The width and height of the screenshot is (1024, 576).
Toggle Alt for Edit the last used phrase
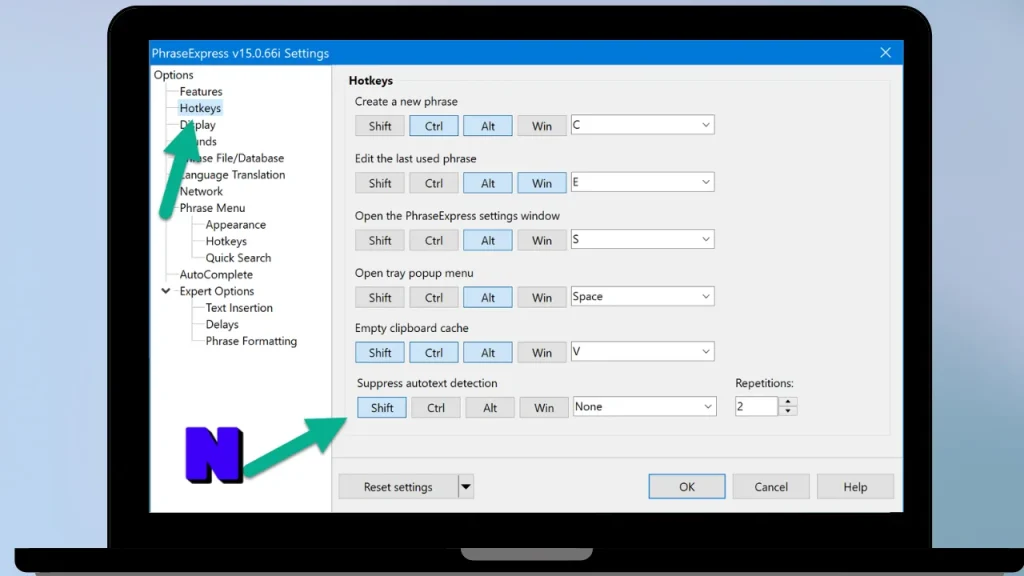click(488, 184)
